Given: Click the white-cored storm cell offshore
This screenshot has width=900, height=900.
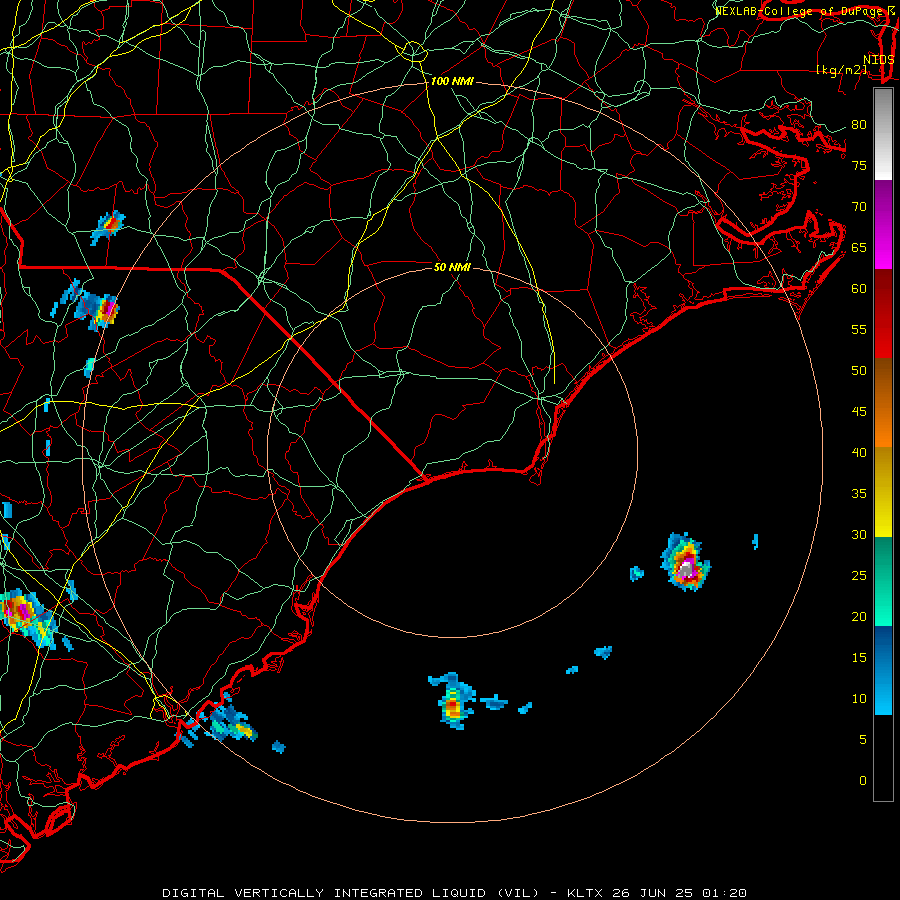Looking at the screenshot, I should pyautogui.click(x=685, y=562).
